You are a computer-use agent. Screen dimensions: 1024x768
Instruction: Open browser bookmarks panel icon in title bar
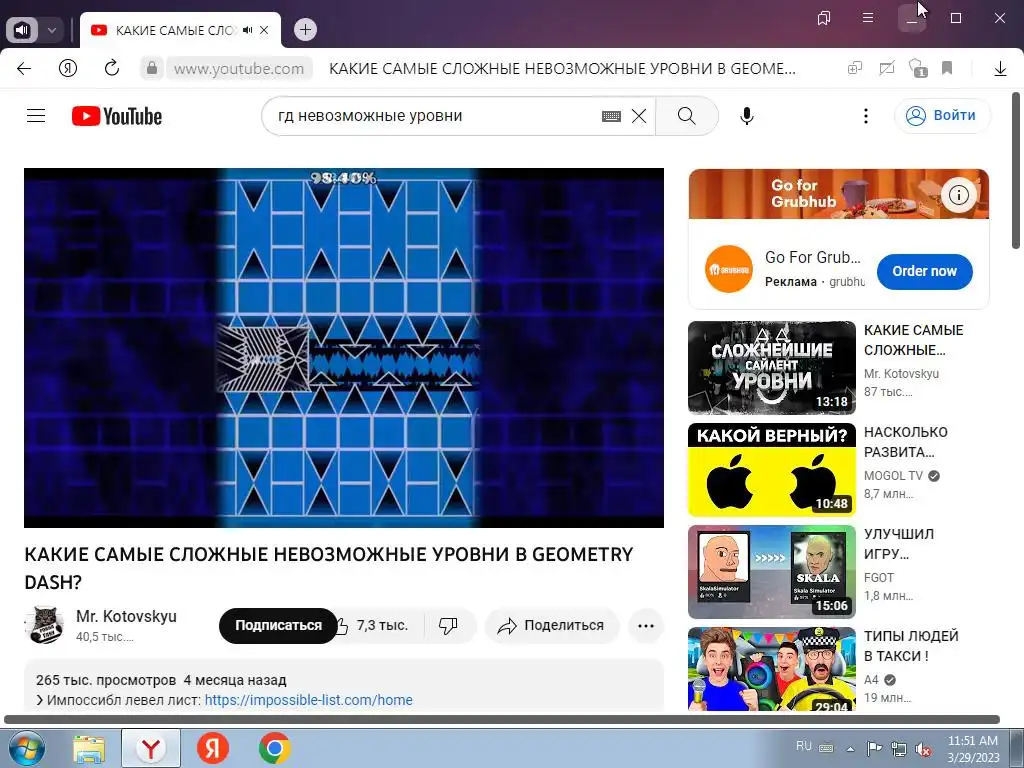(x=824, y=18)
